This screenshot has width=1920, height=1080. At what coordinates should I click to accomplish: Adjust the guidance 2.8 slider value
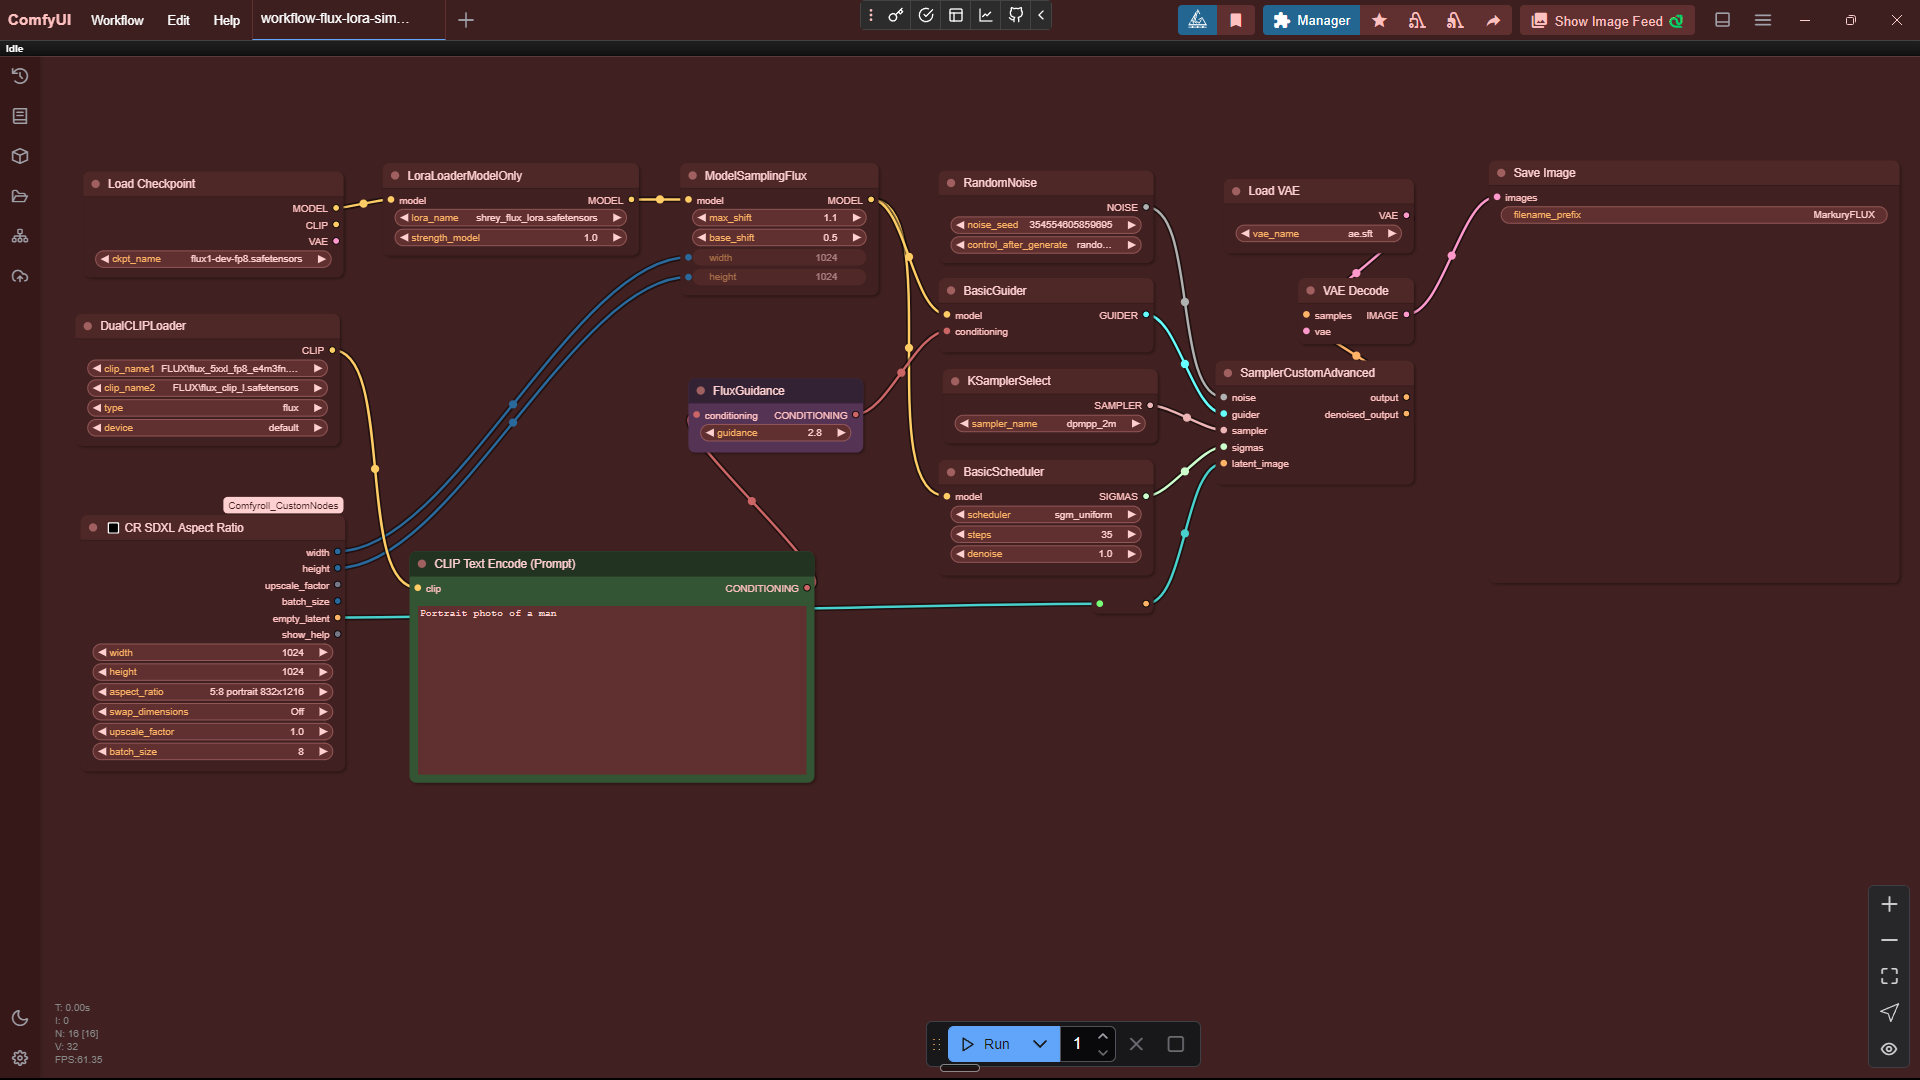click(776, 433)
